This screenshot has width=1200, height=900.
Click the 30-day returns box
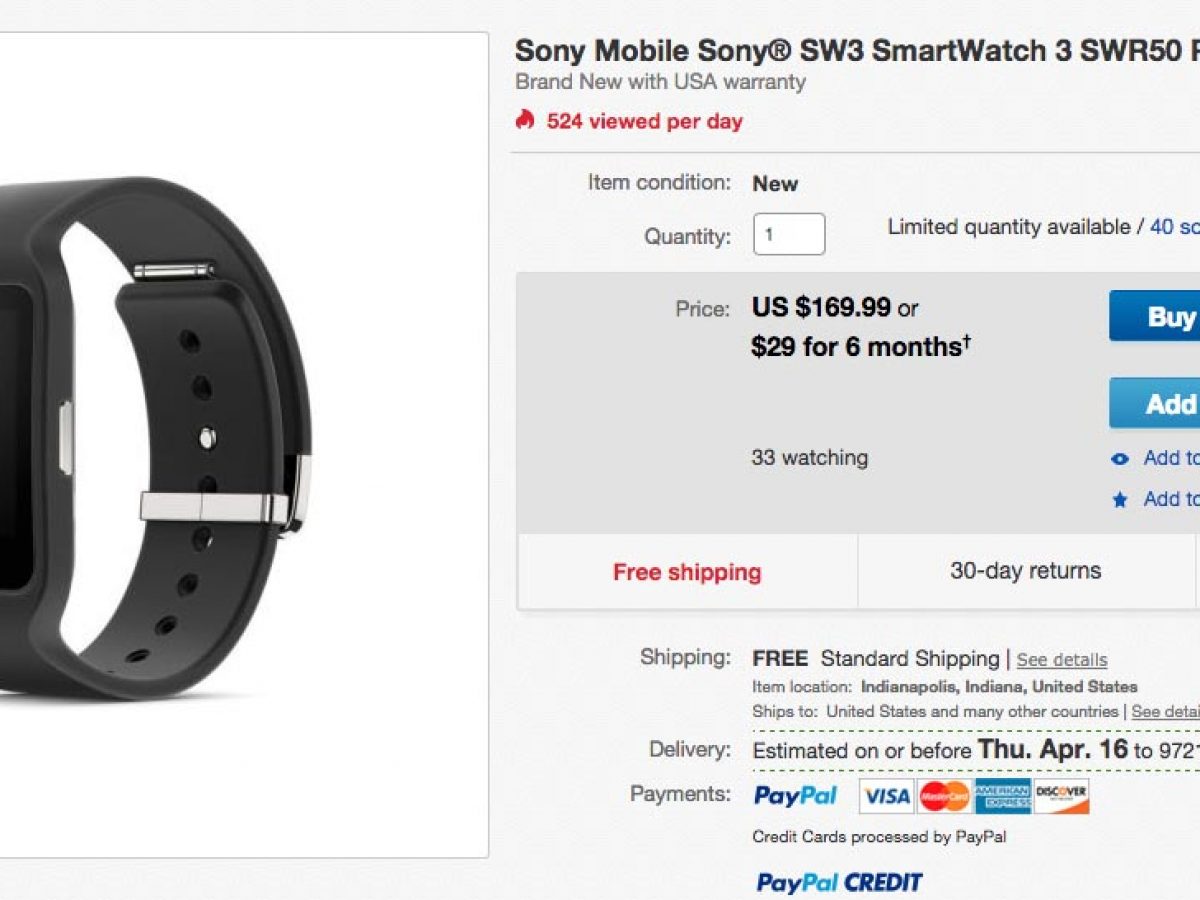1025,571
